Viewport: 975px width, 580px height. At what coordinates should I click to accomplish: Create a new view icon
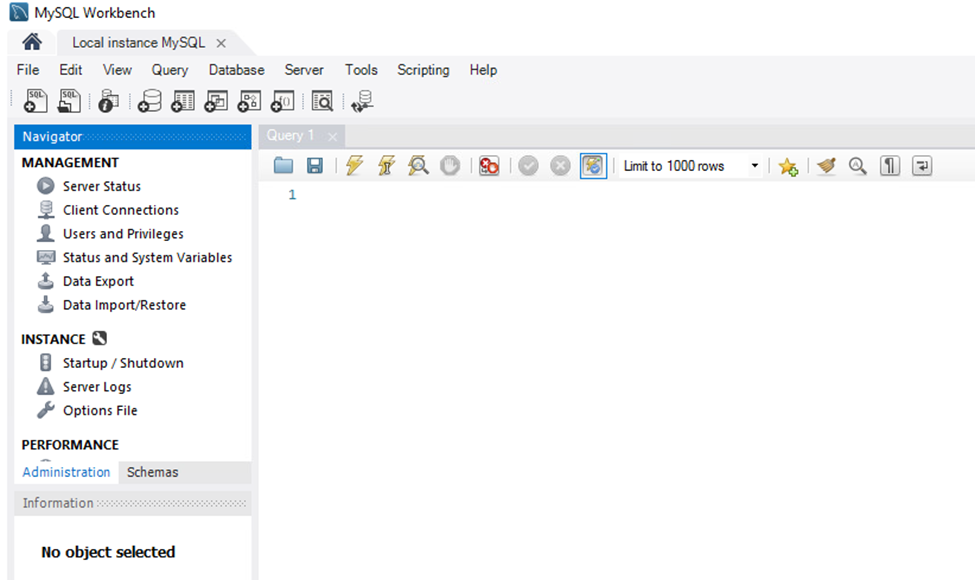216,101
